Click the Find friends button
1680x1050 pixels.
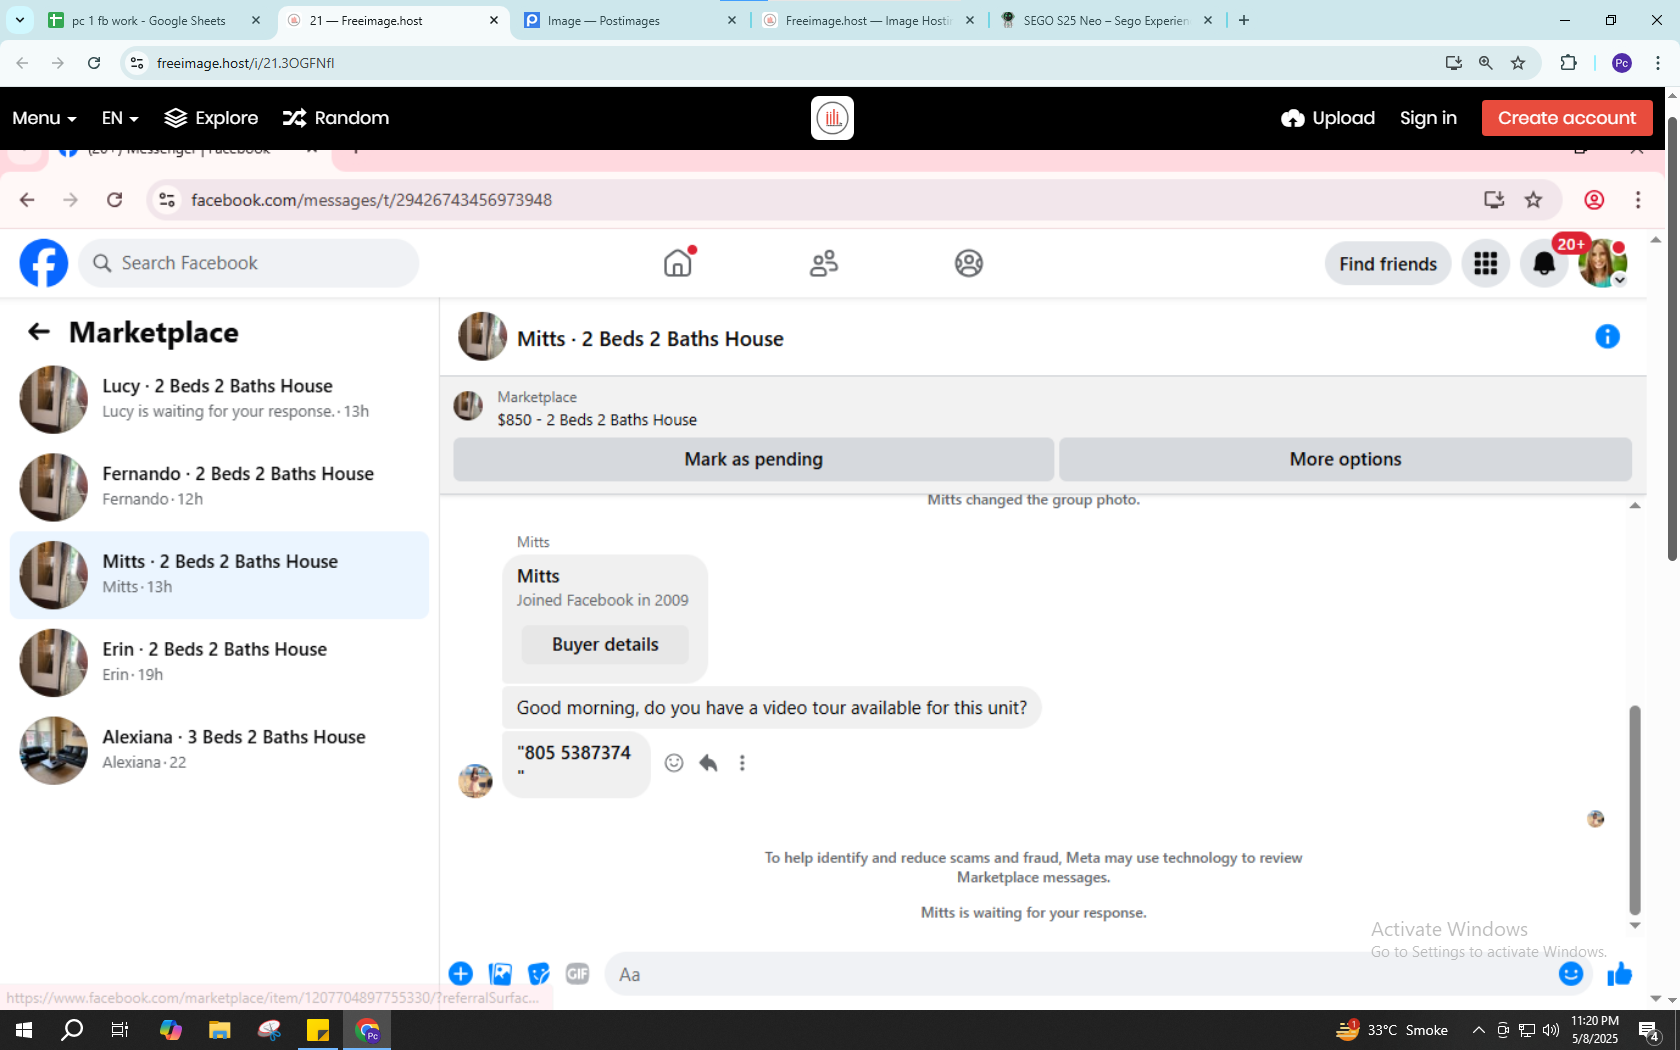click(1388, 263)
